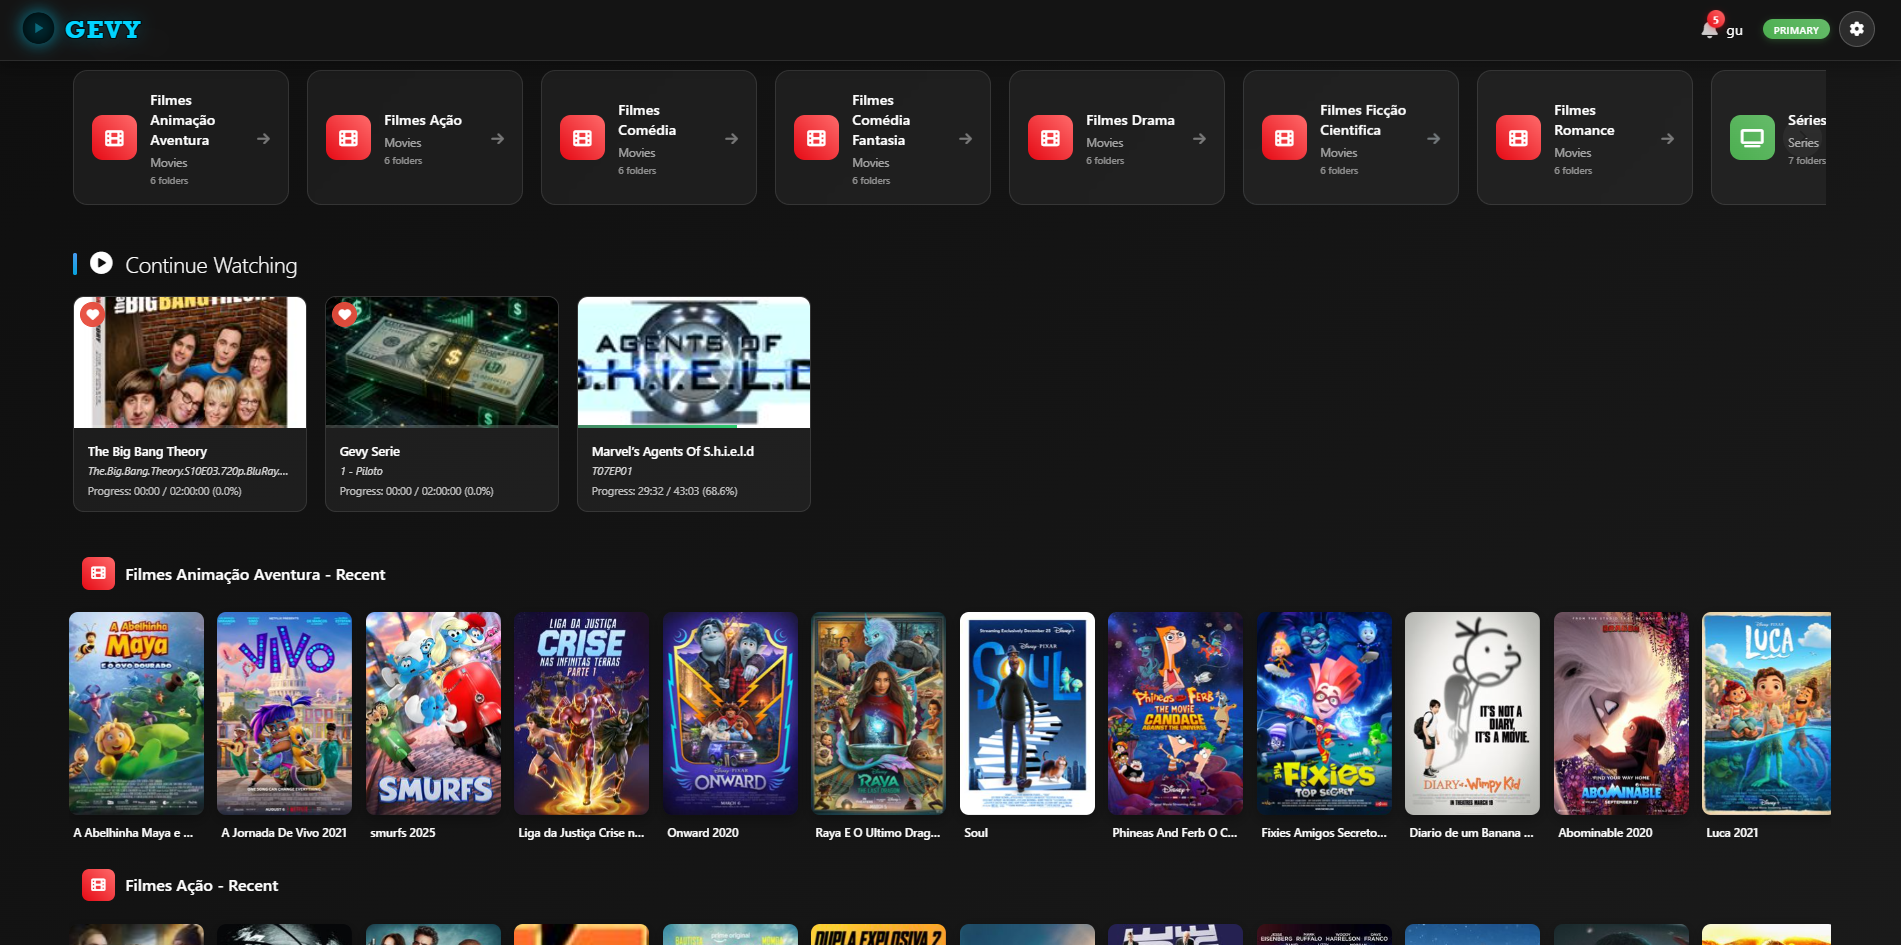
Task: Open Filmes Comédia Fantasia with its arrow
Action: coord(965,139)
